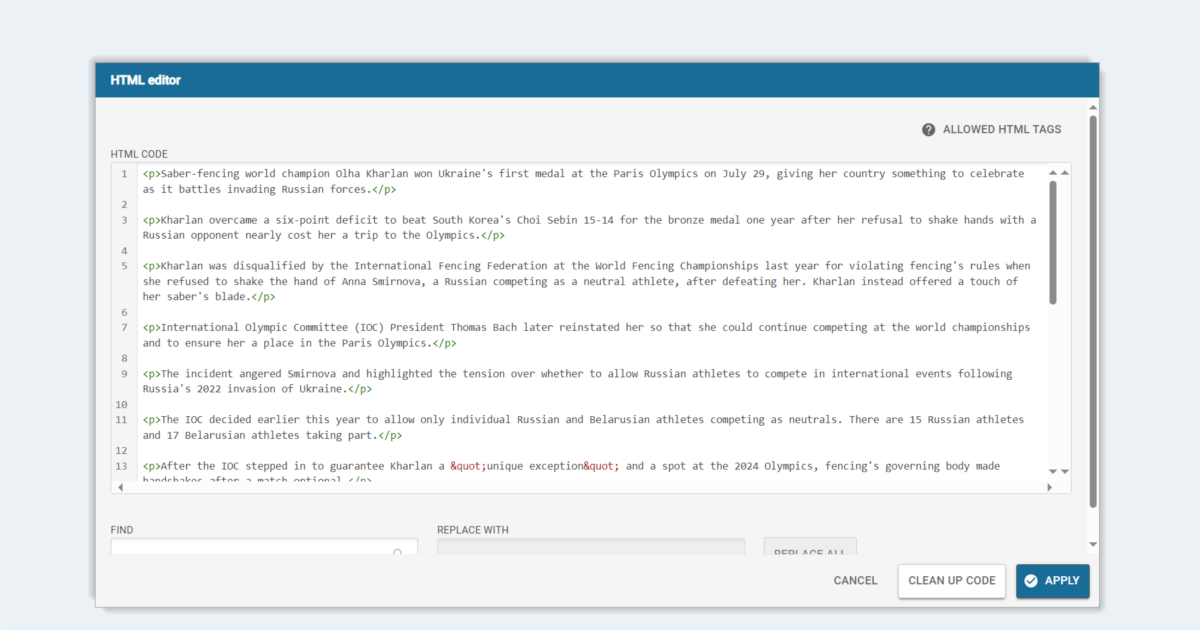
Task: Click line number 1 in the gutter
Action: 124,174
